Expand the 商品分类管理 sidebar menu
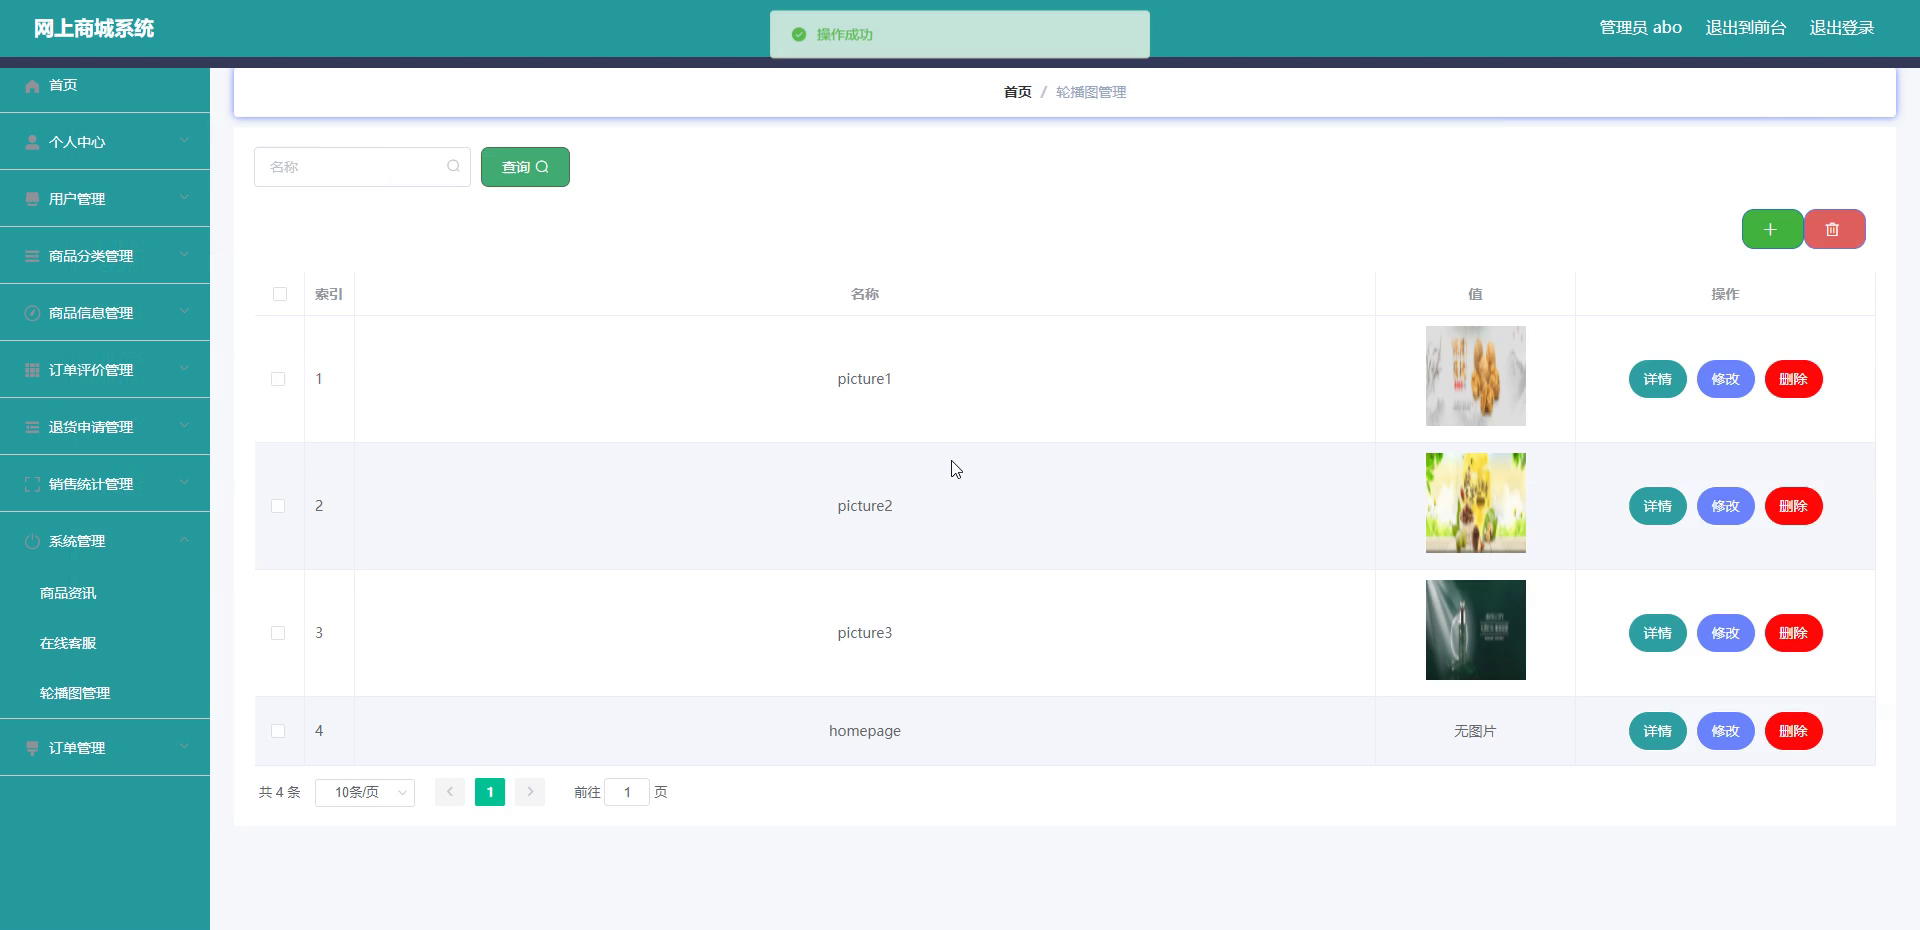Image resolution: width=1920 pixels, height=930 pixels. 105,256
